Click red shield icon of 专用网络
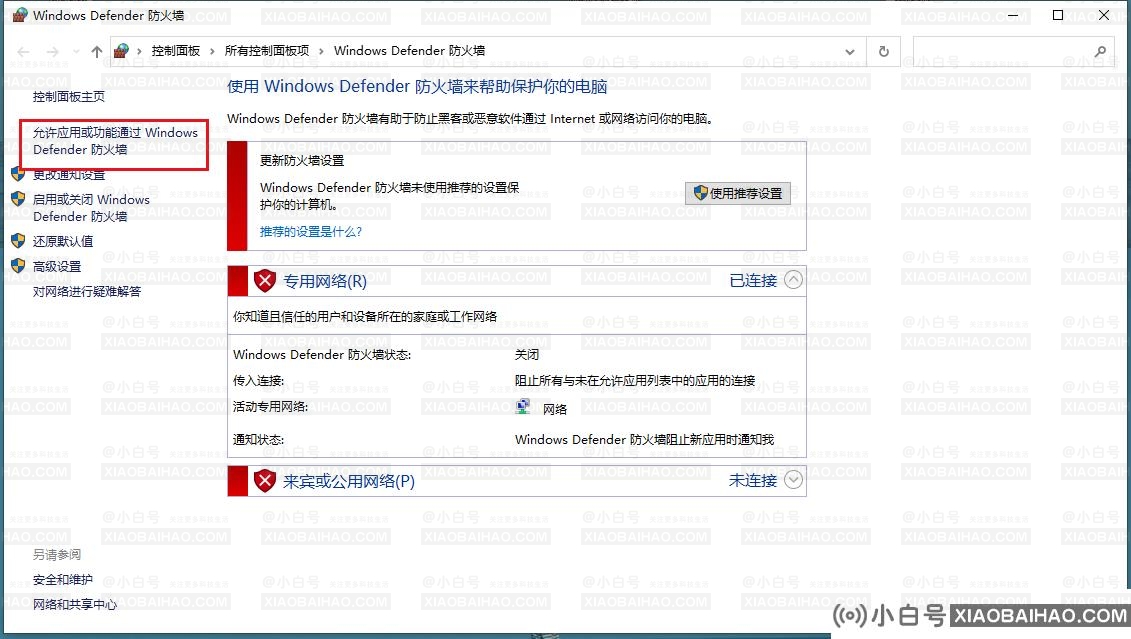1131x639 pixels. point(265,281)
